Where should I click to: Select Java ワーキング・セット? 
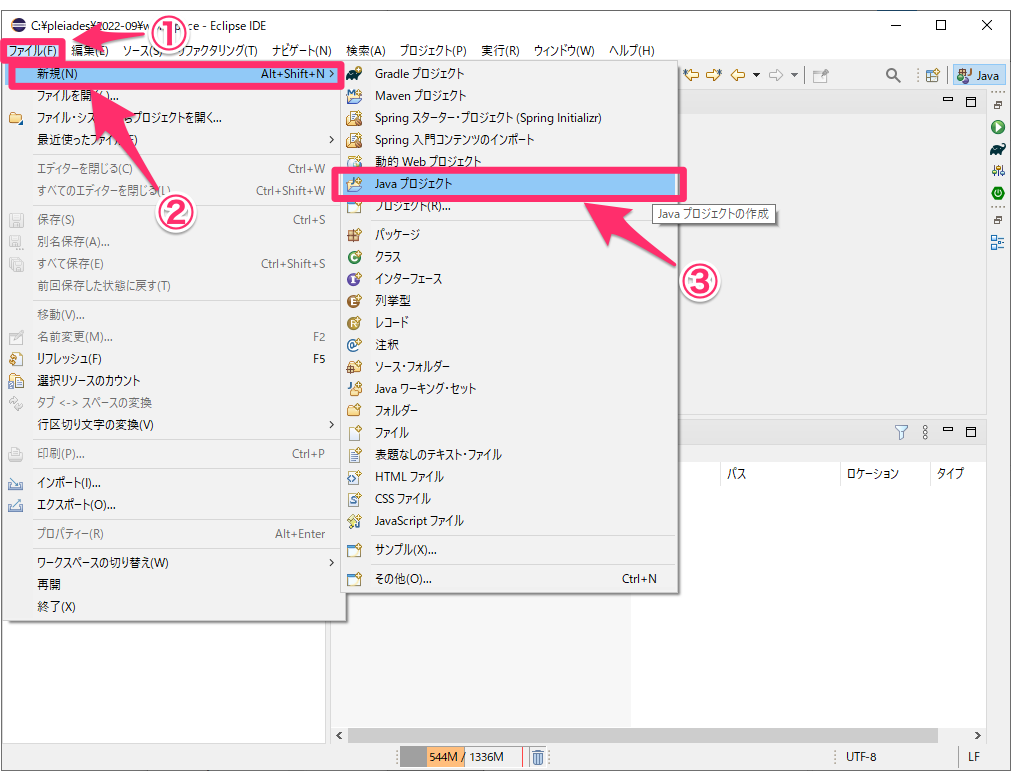point(509,389)
